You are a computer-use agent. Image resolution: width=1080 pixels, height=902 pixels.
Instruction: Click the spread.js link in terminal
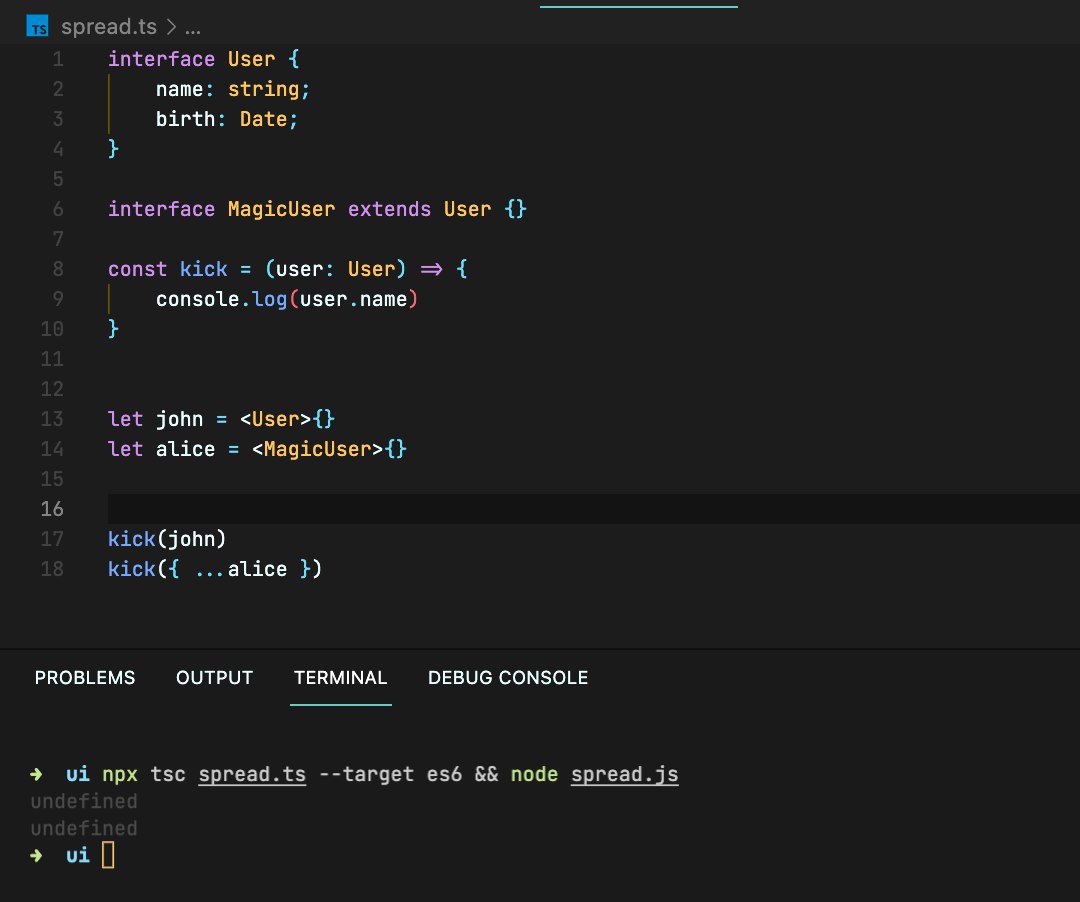[x=625, y=775]
